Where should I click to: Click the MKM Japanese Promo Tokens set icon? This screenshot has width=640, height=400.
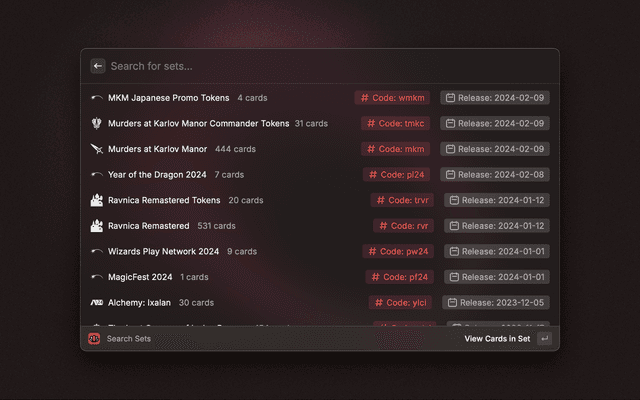[97, 98]
